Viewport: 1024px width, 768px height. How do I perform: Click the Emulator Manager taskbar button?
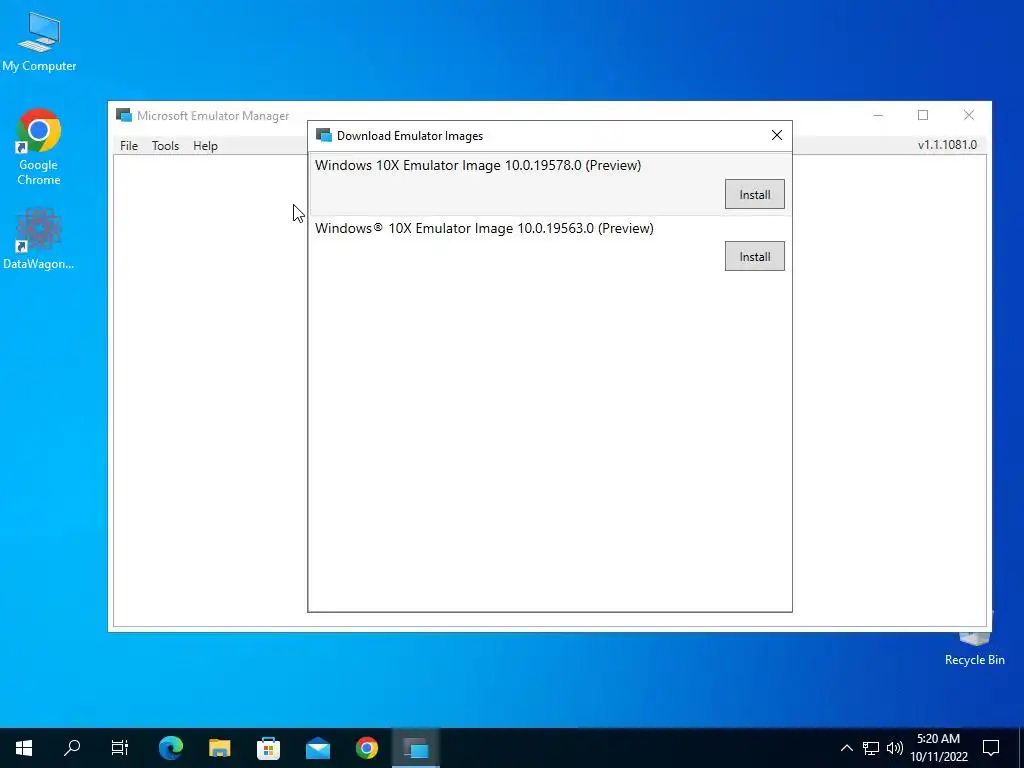coord(416,748)
